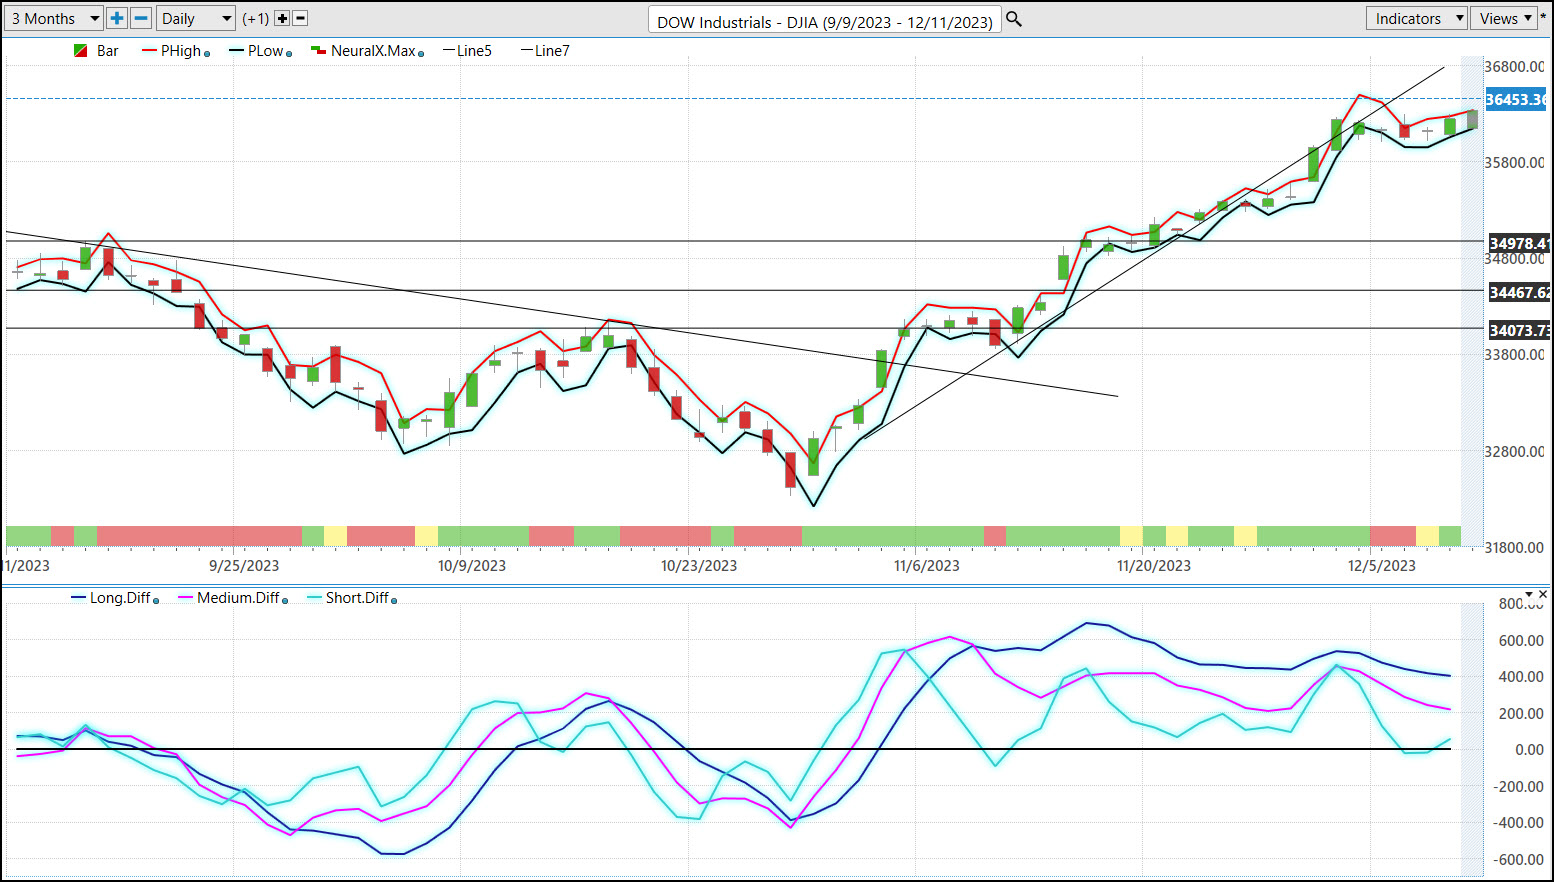Click the Line5 legend entry
Screen dimensions: 1554x882
coord(468,51)
